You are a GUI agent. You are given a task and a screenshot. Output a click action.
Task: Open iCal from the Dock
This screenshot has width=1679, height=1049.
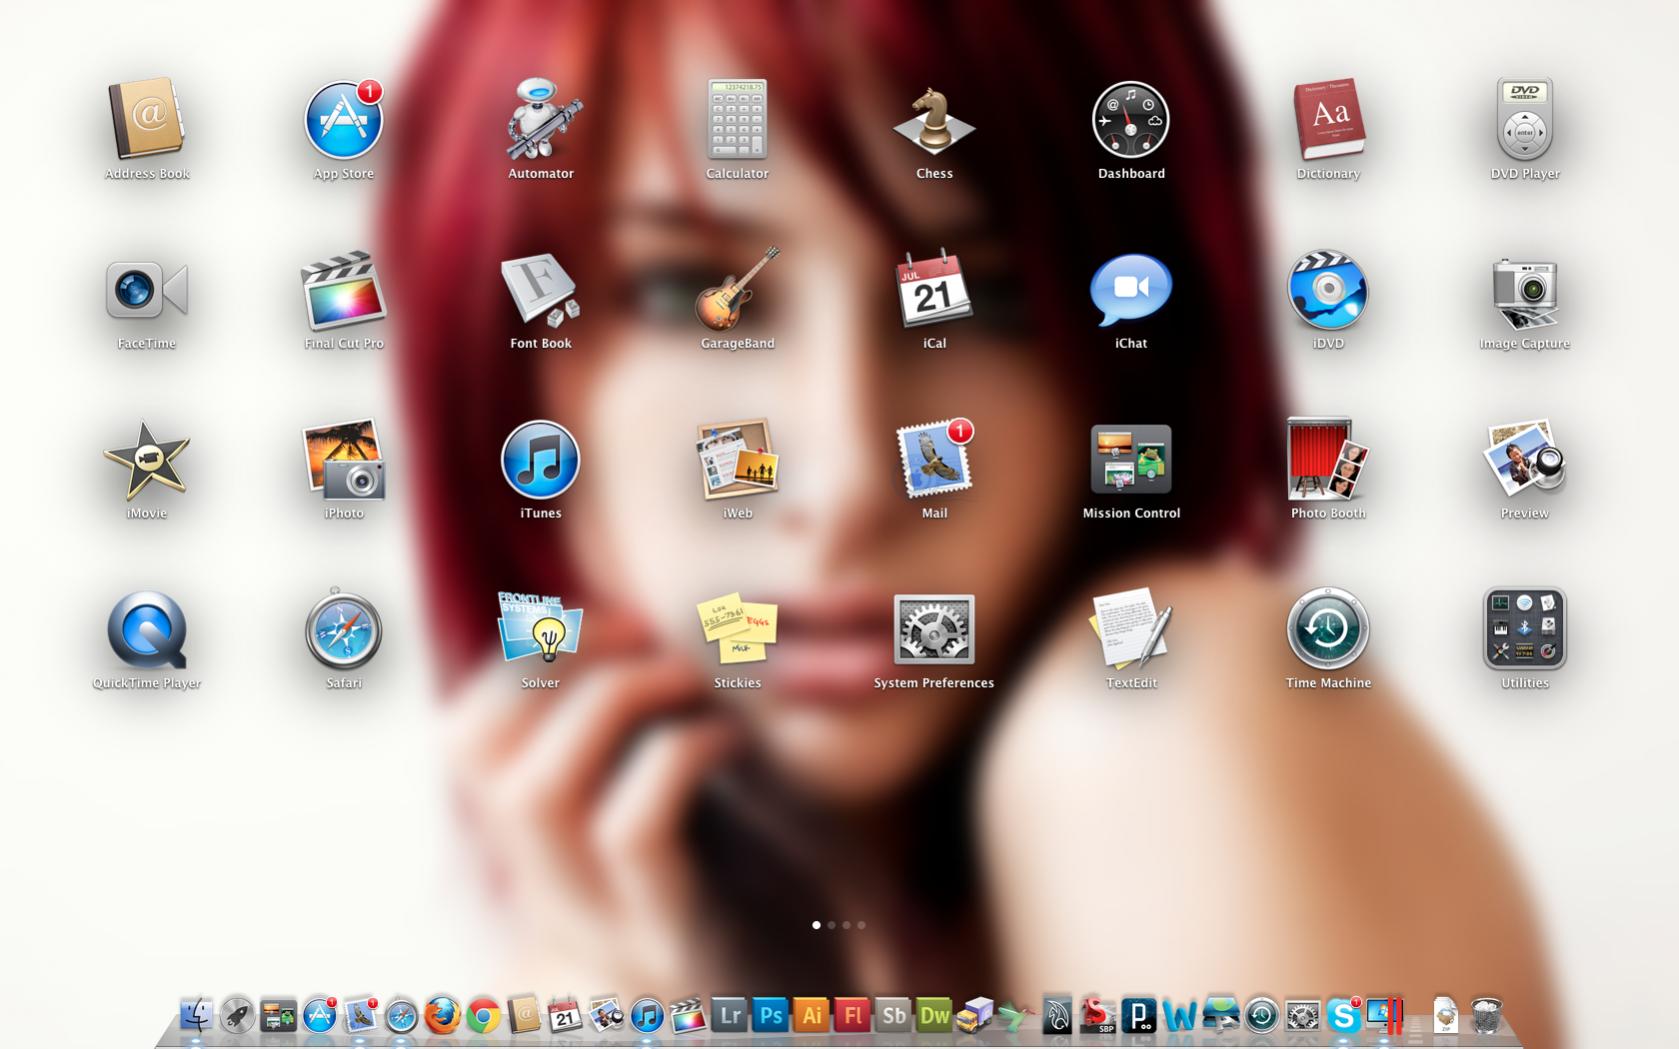(565, 1015)
